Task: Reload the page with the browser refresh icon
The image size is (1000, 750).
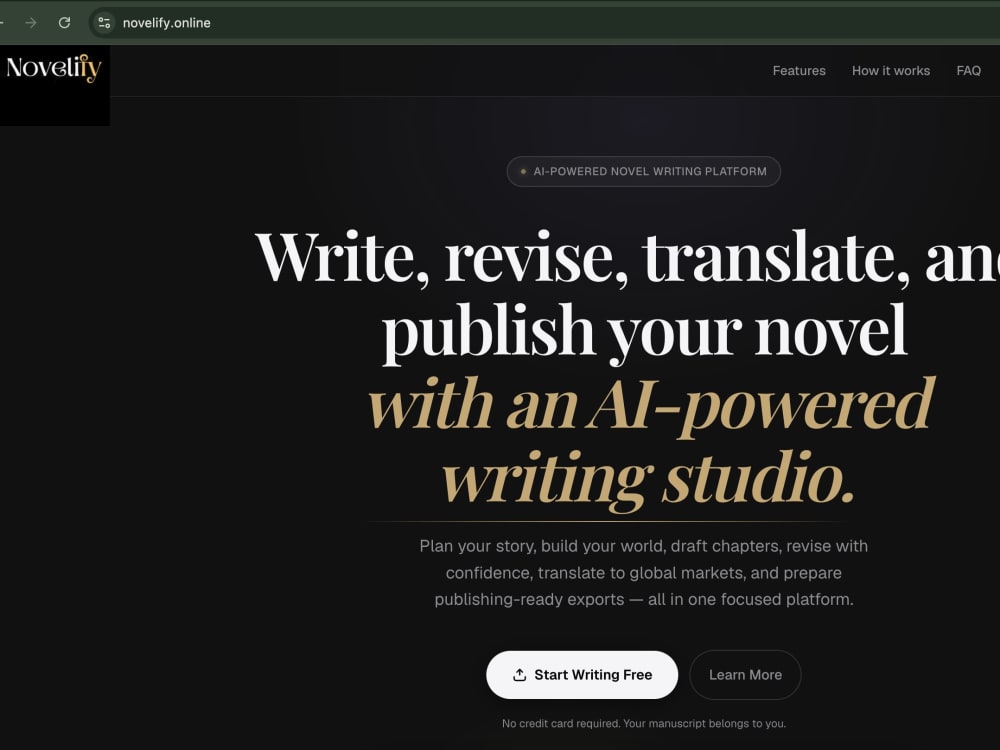Action: (64, 23)
